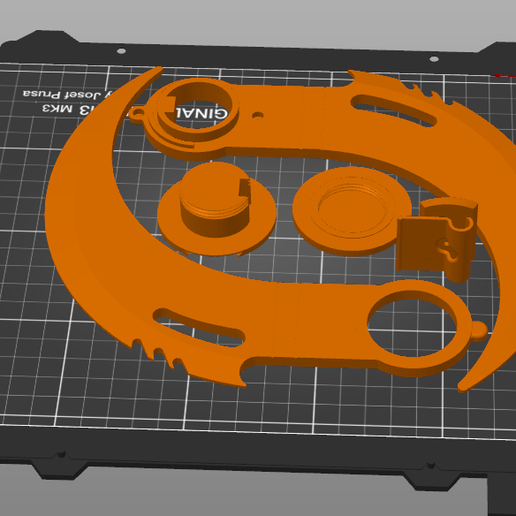Select the threaded plug model with flange

click(216, 209)
